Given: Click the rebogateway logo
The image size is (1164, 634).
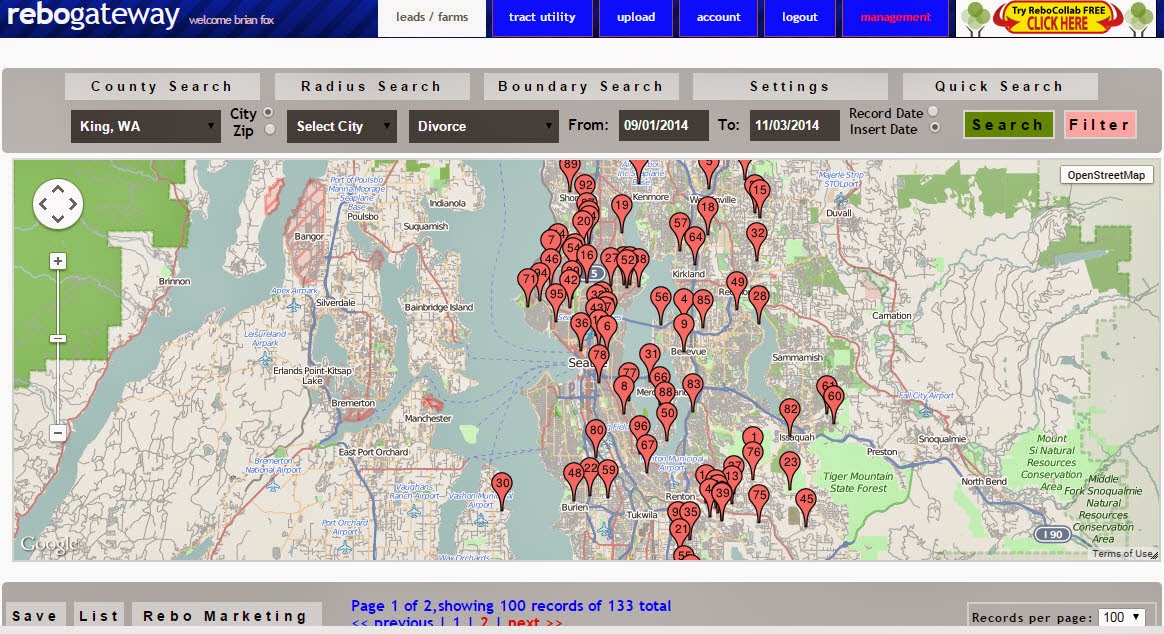Looking at the screenshot, I should (x=93, y=15).
